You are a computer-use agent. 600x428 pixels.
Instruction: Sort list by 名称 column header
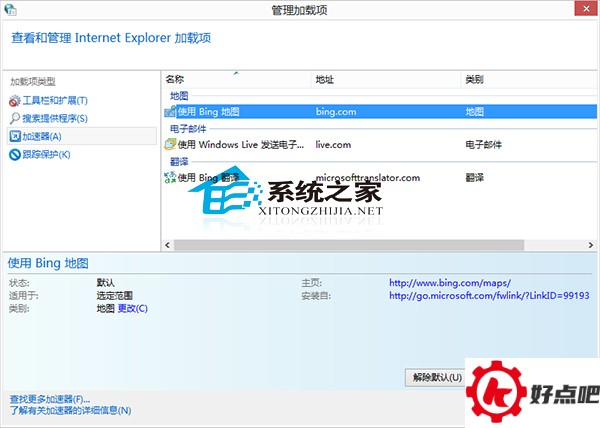tap(236, 80)
